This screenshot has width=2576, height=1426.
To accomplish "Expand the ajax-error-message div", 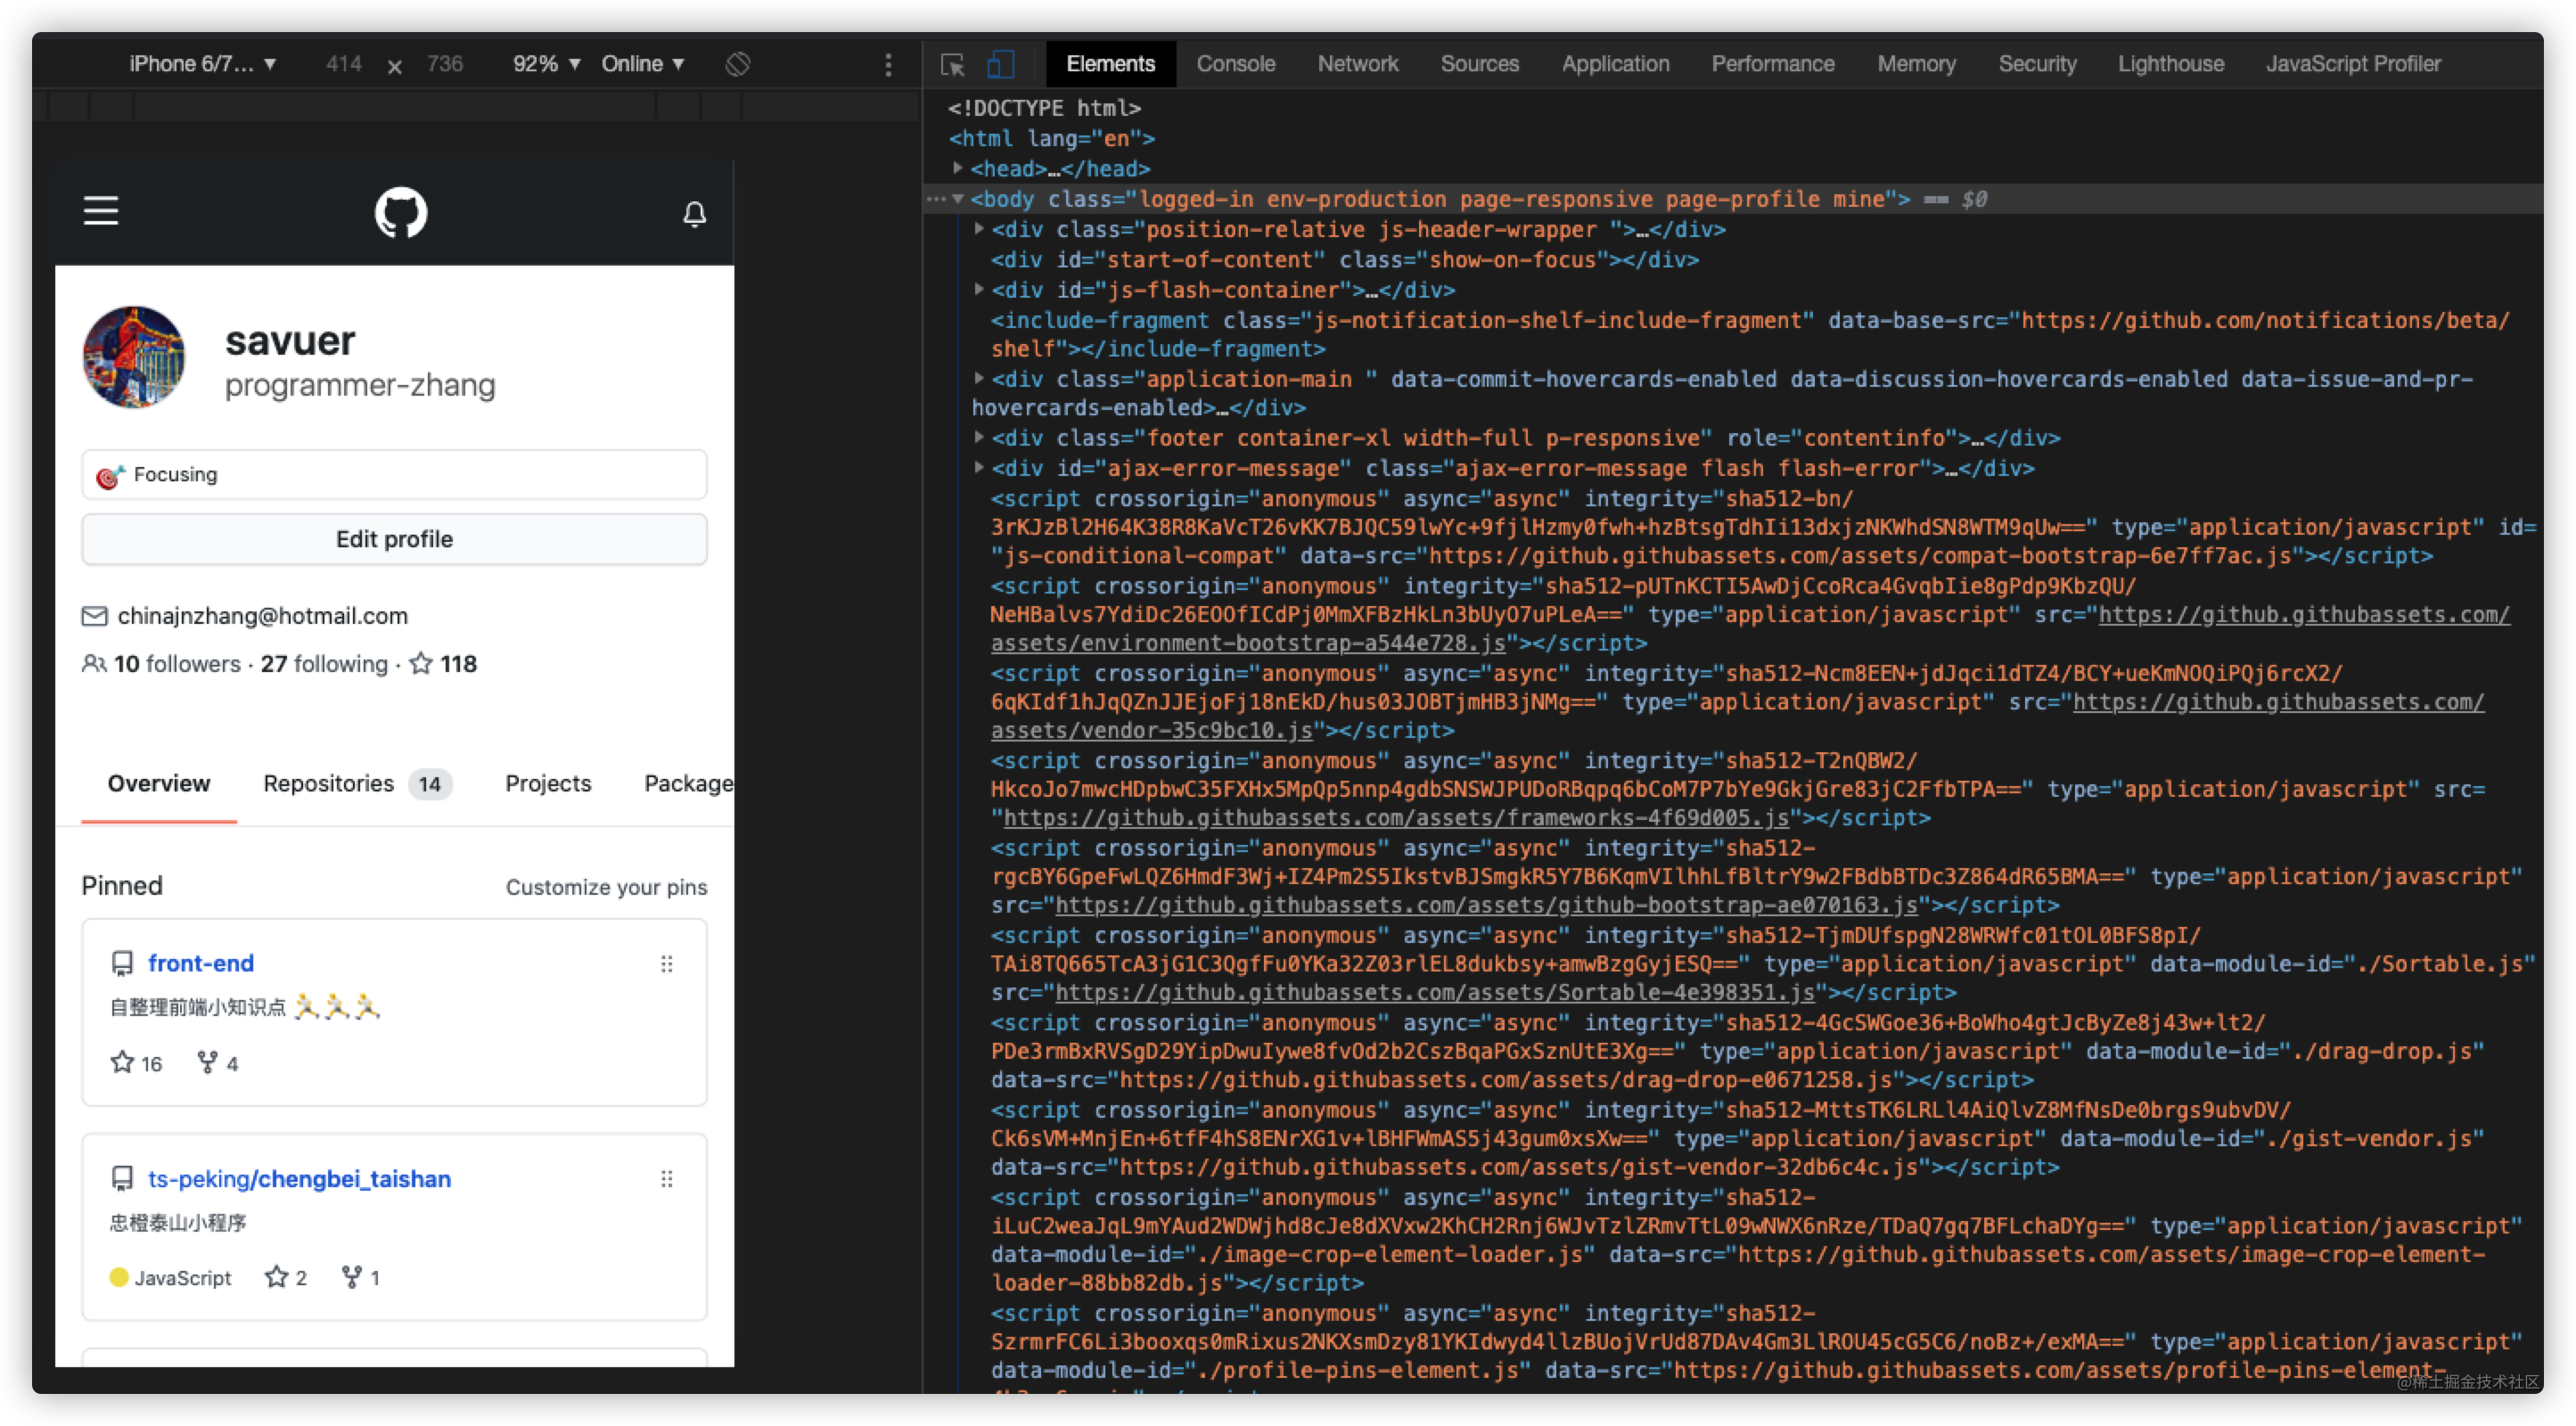I will pos(979,468).
